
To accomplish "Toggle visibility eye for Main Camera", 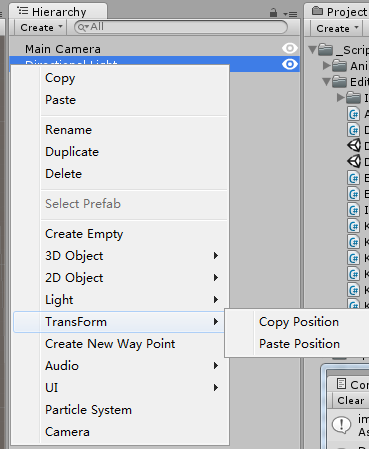I will 290,48.
